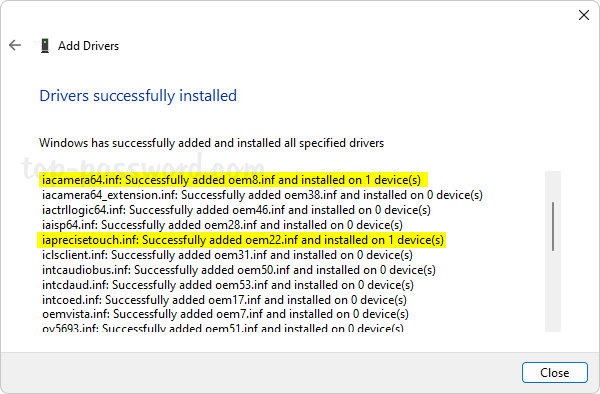Select the intcdaud.inf result line
The image size is (600, 394).
tap(228, 285)
